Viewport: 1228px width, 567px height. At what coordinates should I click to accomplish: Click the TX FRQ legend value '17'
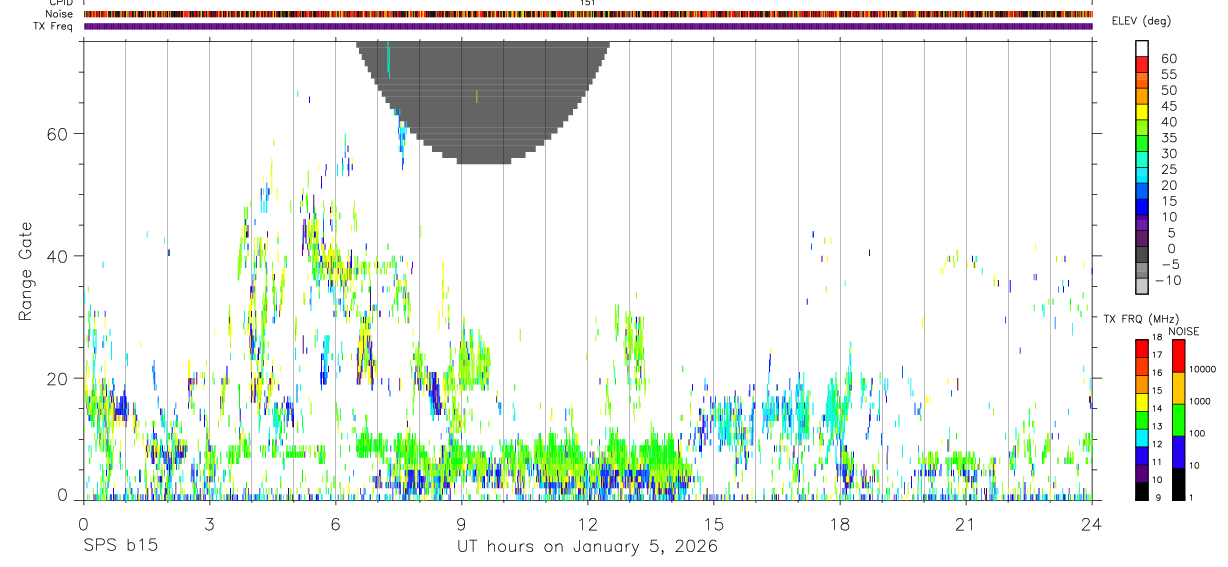1158,355
